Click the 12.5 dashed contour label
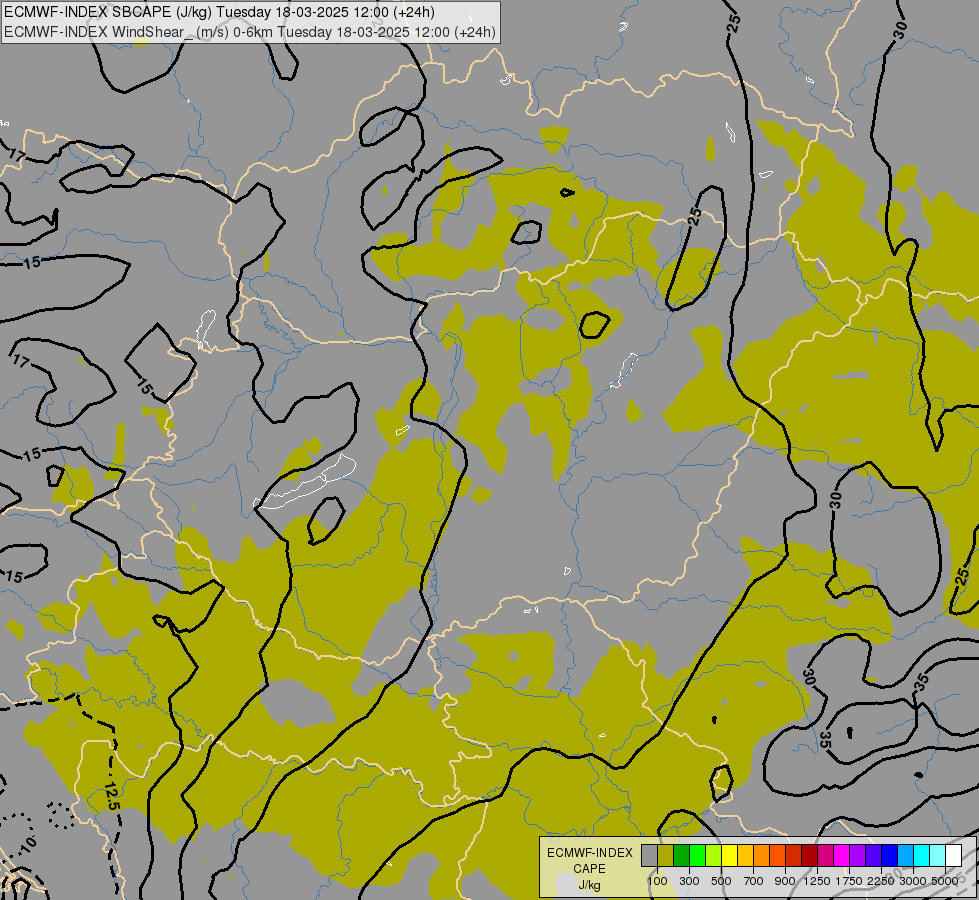This screenshot has width=979, height=900. tap(112, 796)
